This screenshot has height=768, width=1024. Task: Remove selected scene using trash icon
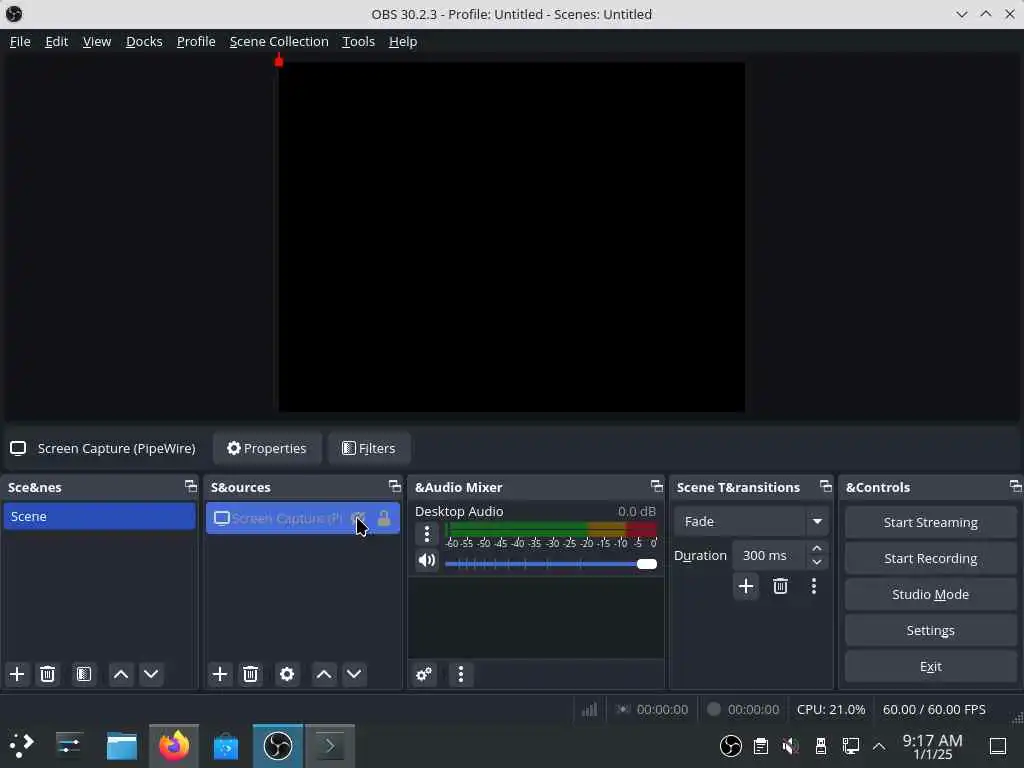(x=47, y=674)
